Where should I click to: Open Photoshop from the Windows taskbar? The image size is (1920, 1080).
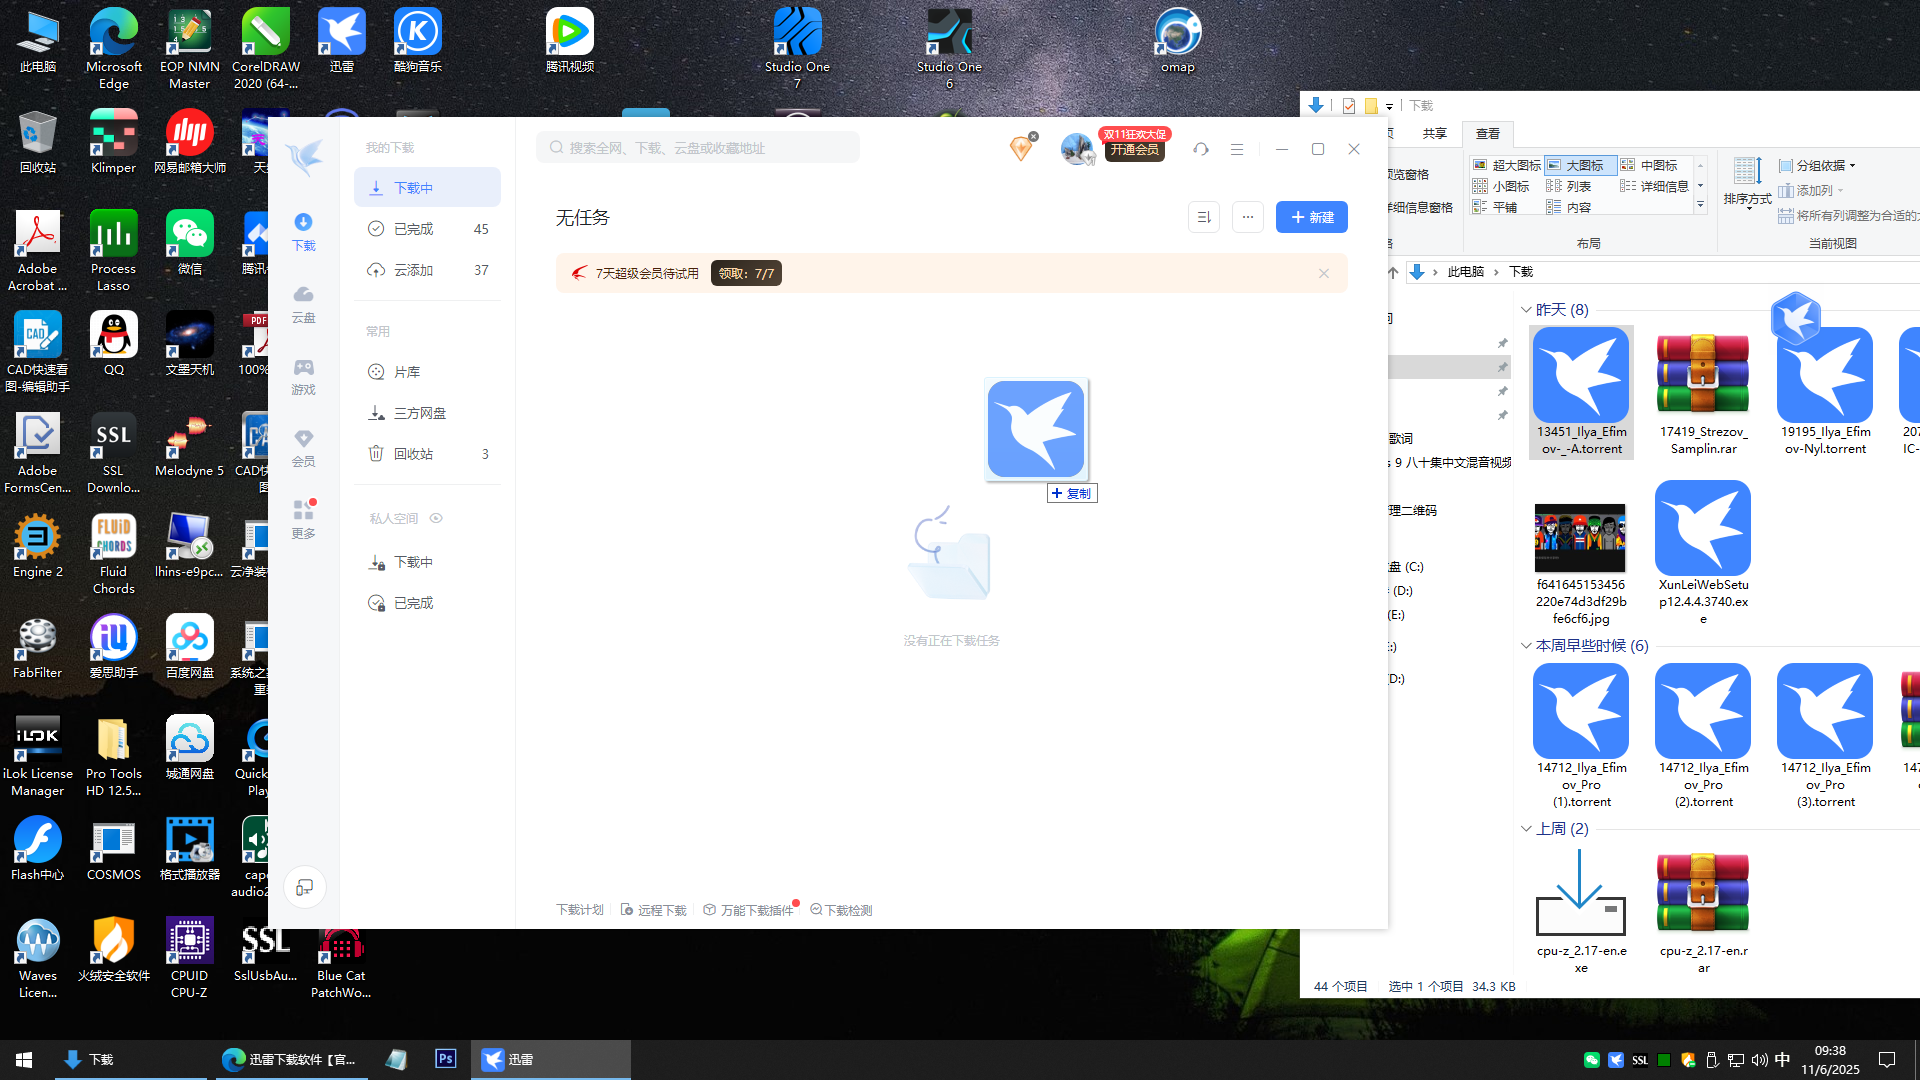pos(446,1059)
